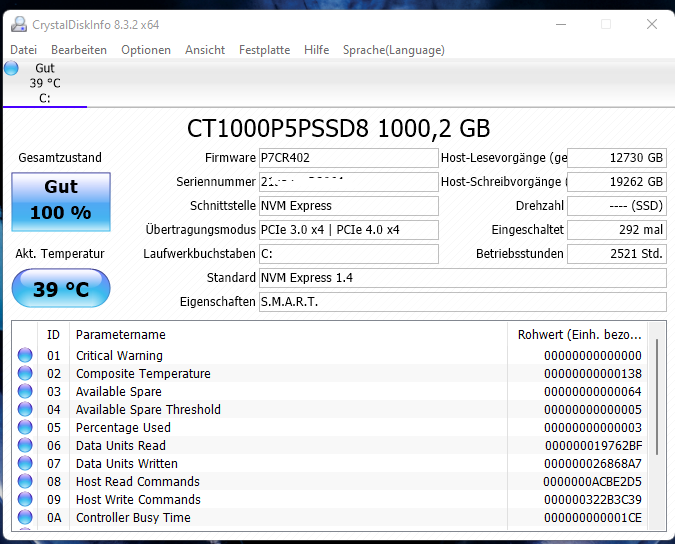Open the Sprache(Language) menu

(393, 50)
